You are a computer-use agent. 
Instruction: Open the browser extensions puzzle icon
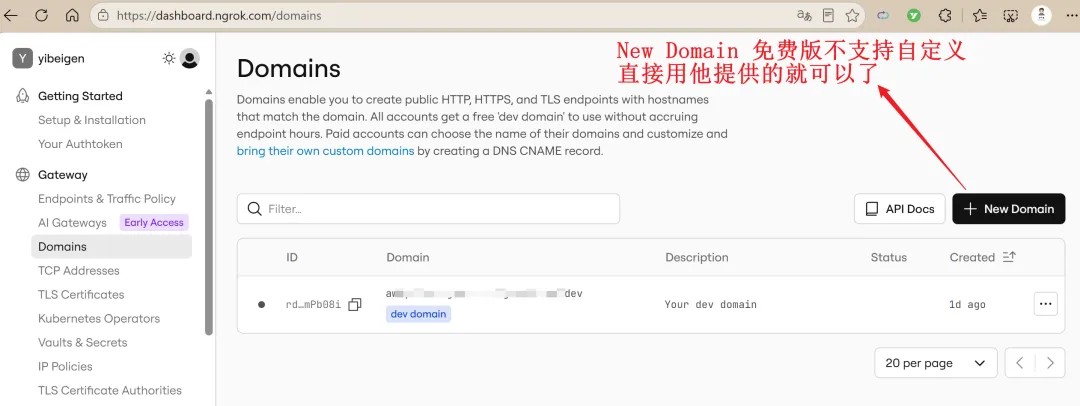(x=946, y=15)
